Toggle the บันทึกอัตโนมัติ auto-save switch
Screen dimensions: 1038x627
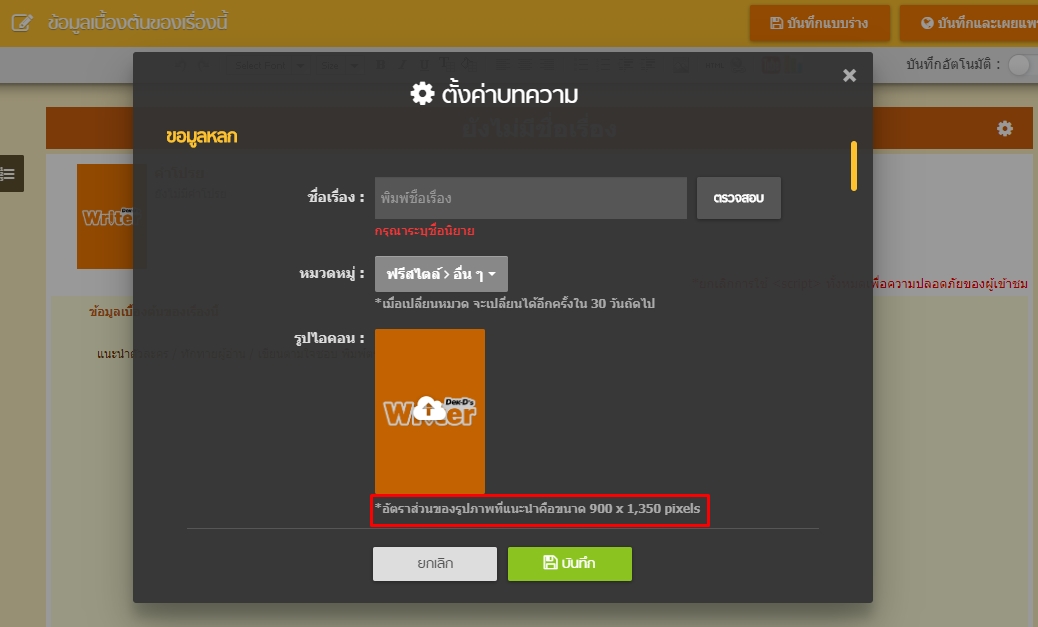coord(1021,65)
